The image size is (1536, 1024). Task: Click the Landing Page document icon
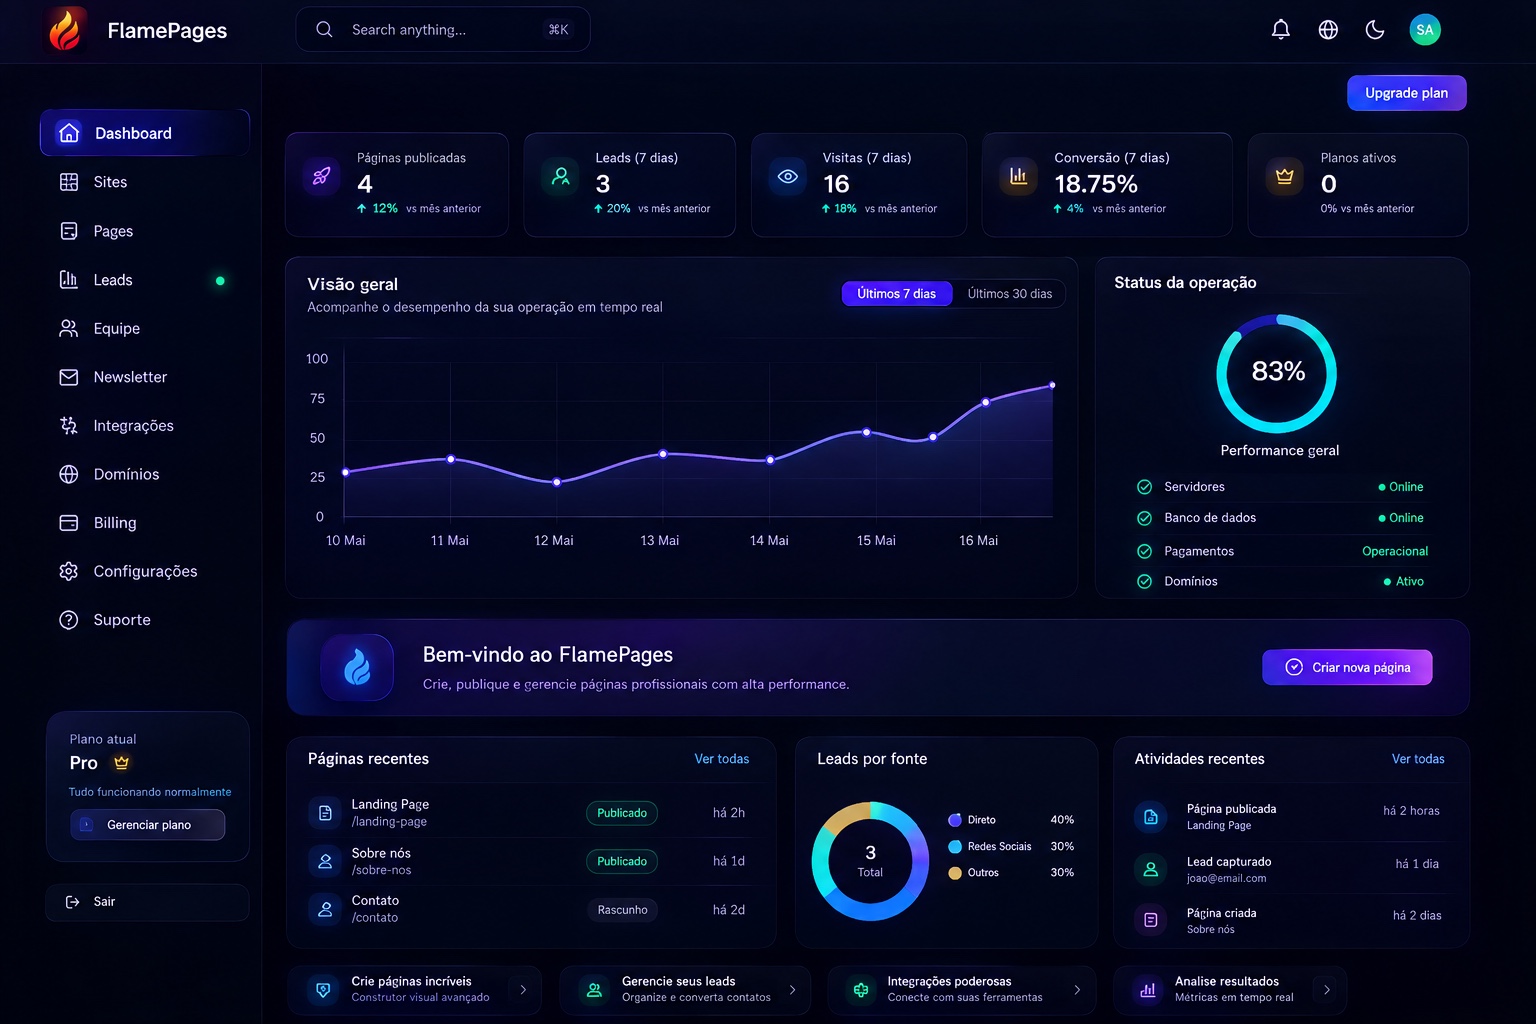325,813
